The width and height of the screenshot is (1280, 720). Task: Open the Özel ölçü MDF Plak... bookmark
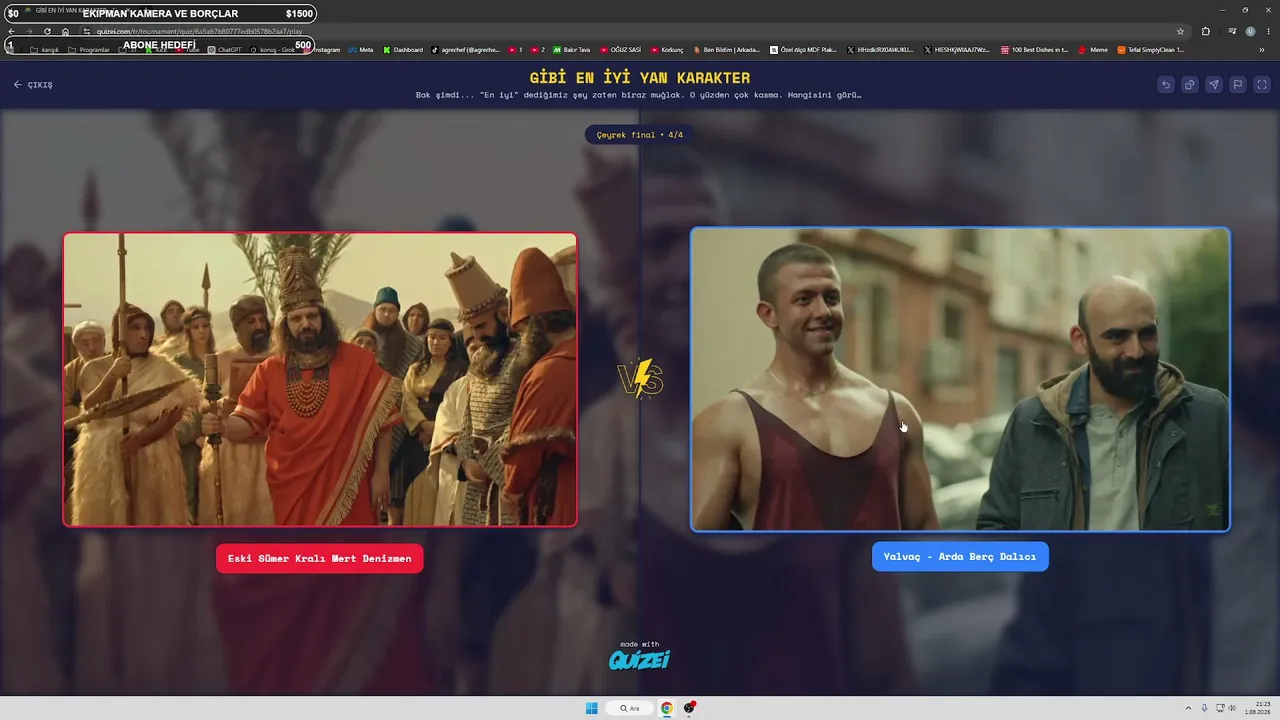tap(803, 50)
